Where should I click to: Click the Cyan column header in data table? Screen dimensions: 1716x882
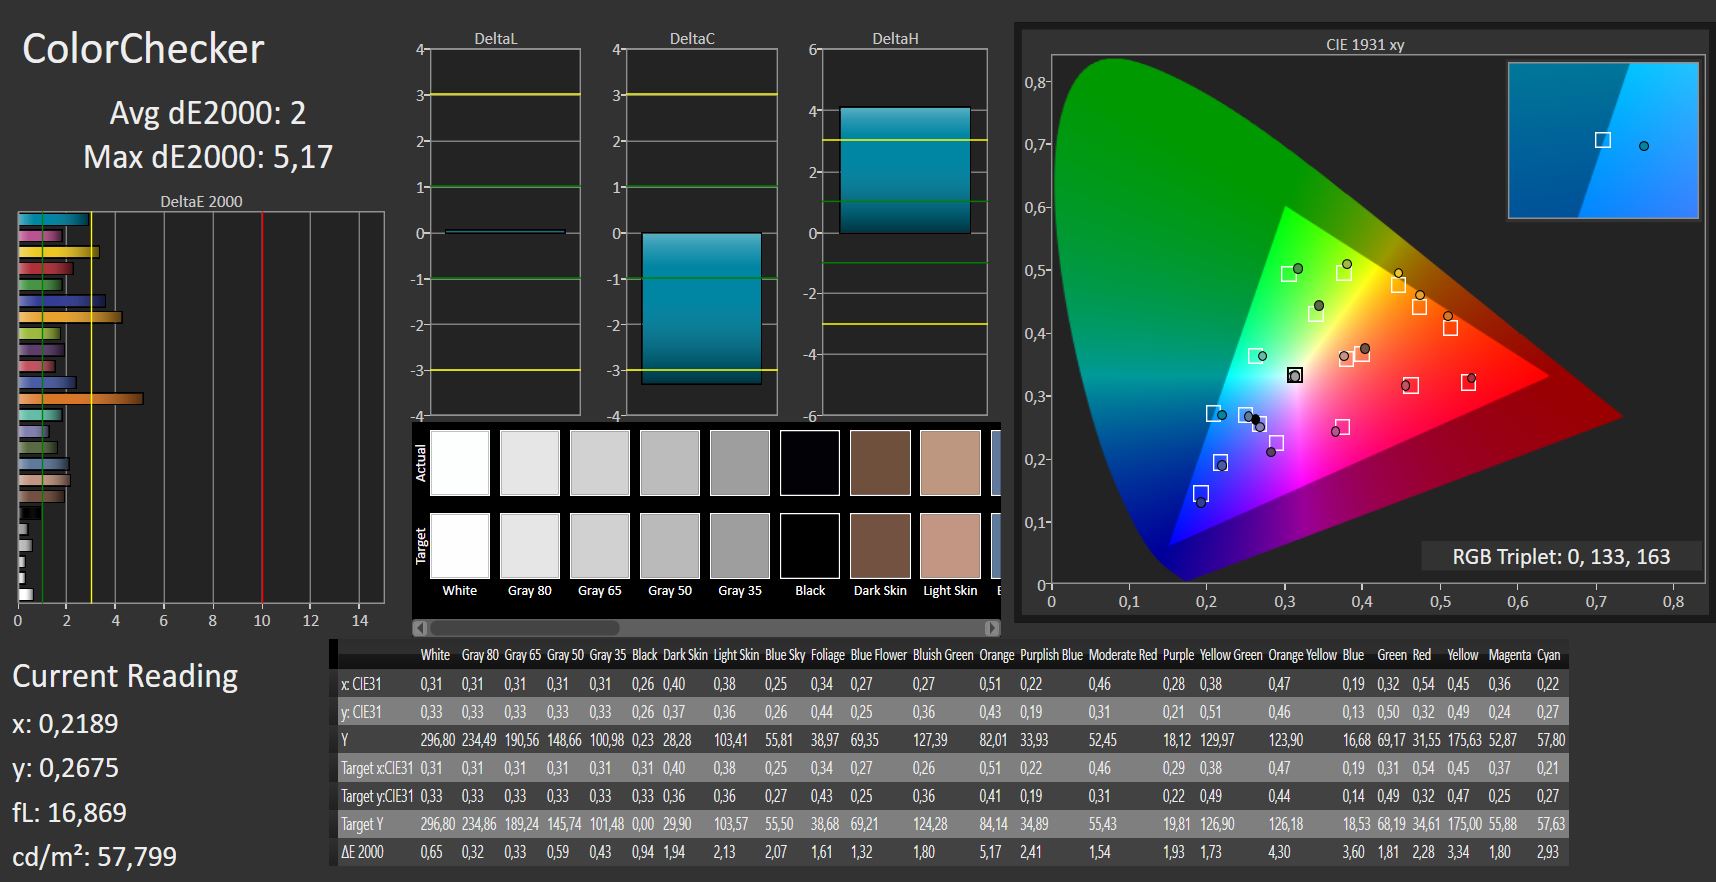[x=1548, y=655]
